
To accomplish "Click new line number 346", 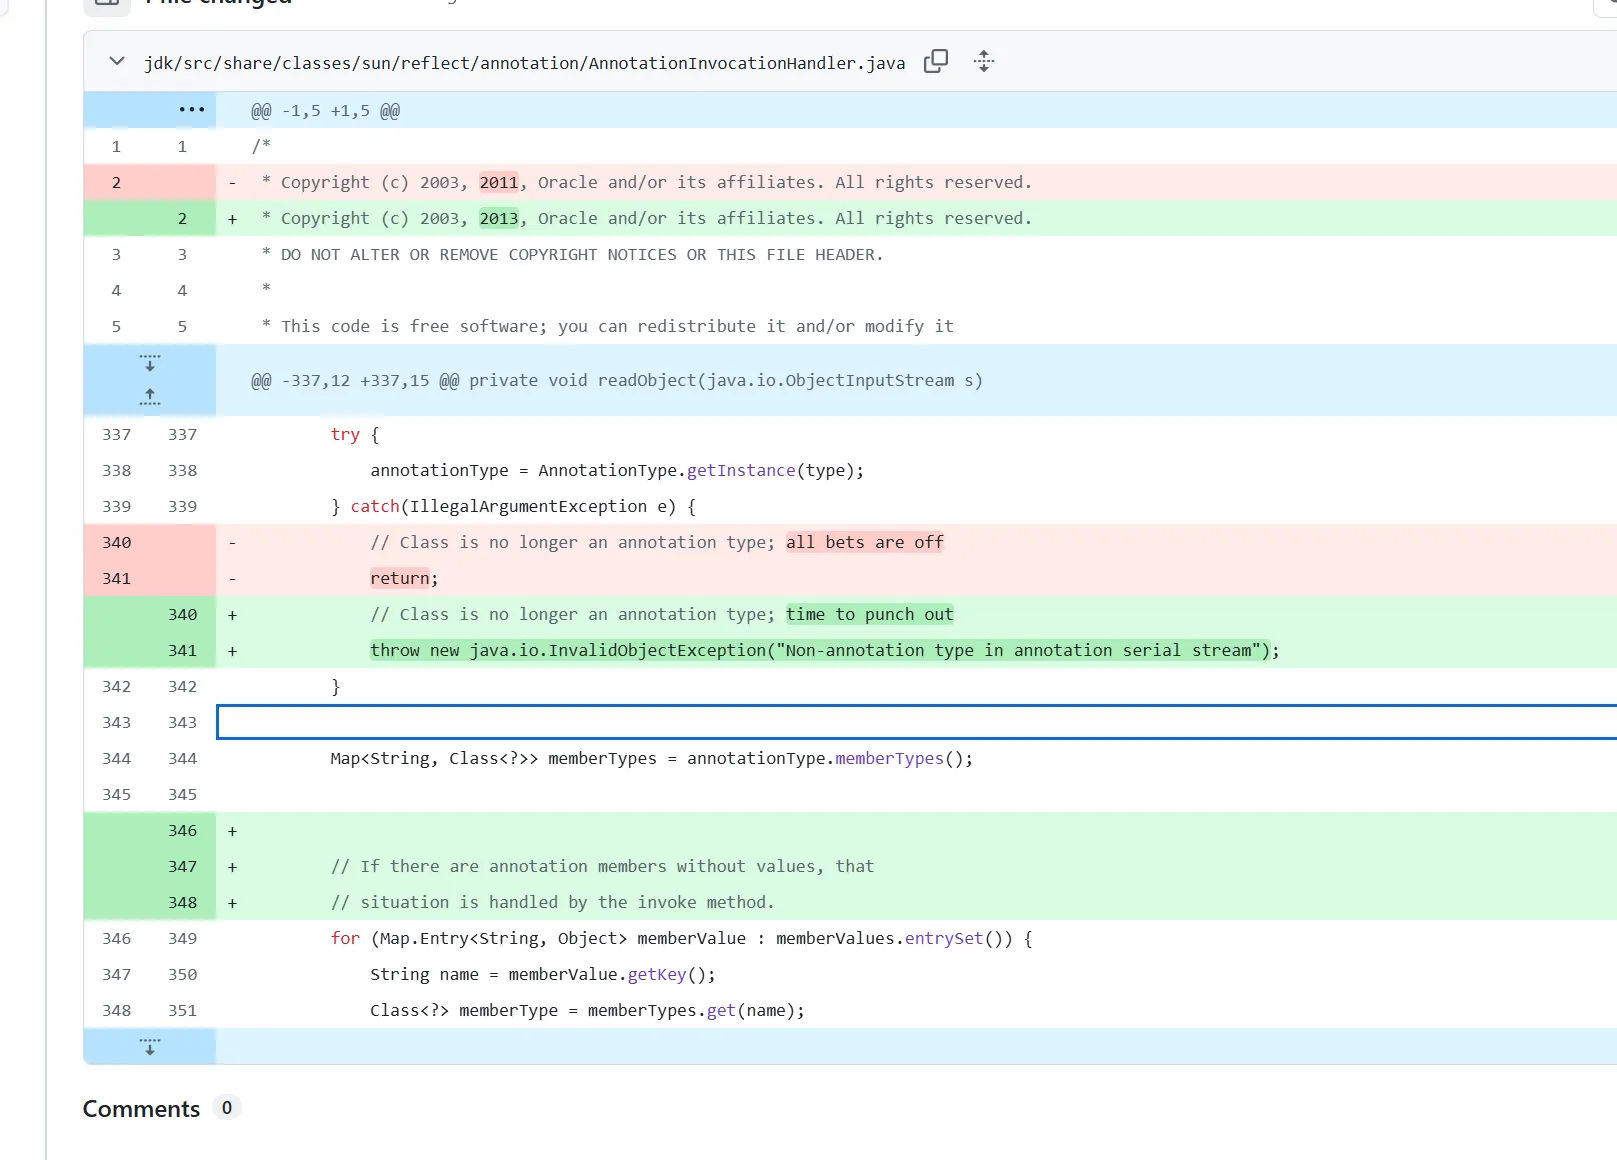I will 183,831.
